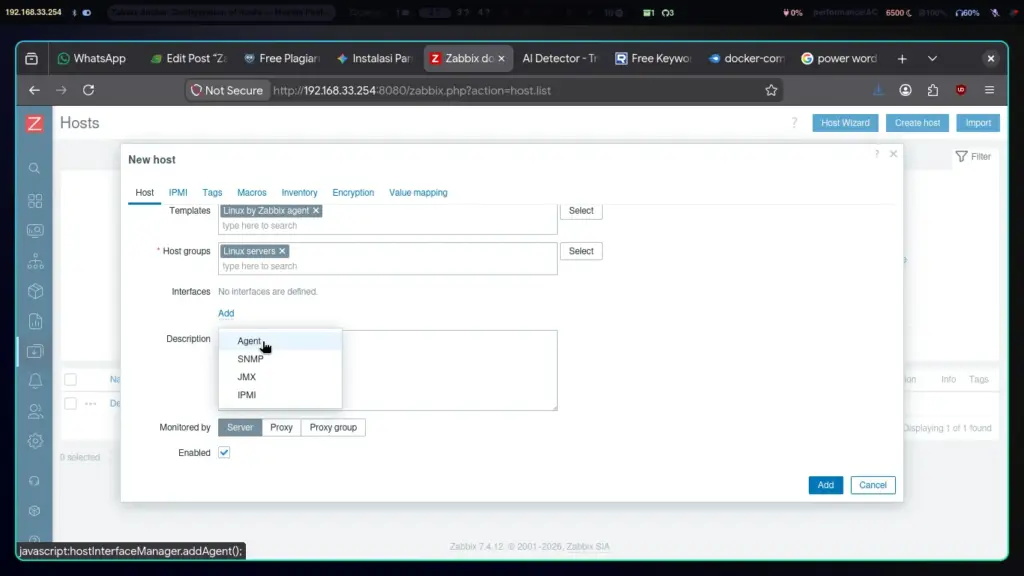Open the Host Wizard button
1024x576 pixels.
click(845, 123)
